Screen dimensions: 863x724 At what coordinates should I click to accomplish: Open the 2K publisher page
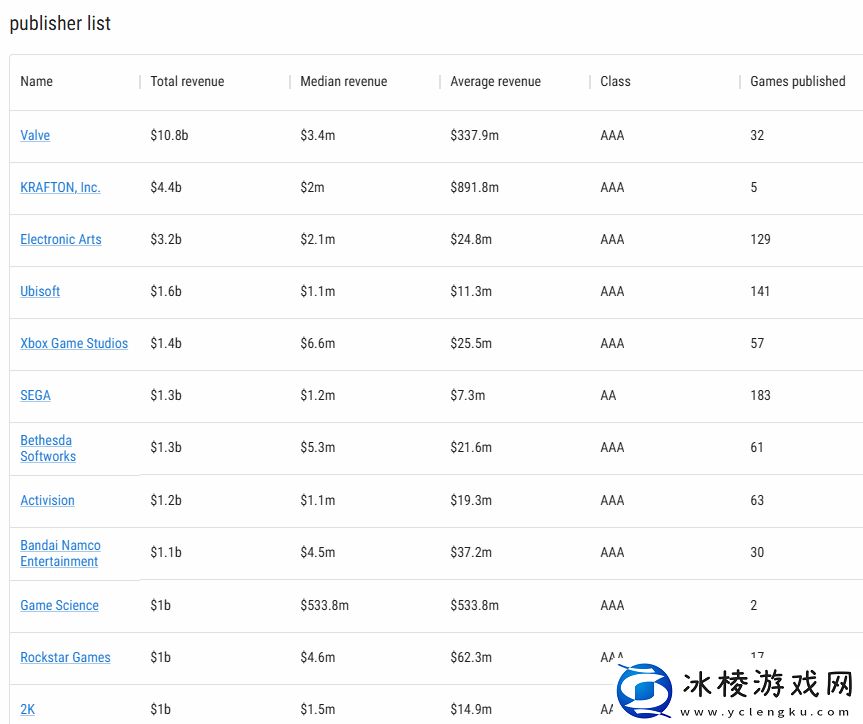pyautogui.click(x=27, y=709)
